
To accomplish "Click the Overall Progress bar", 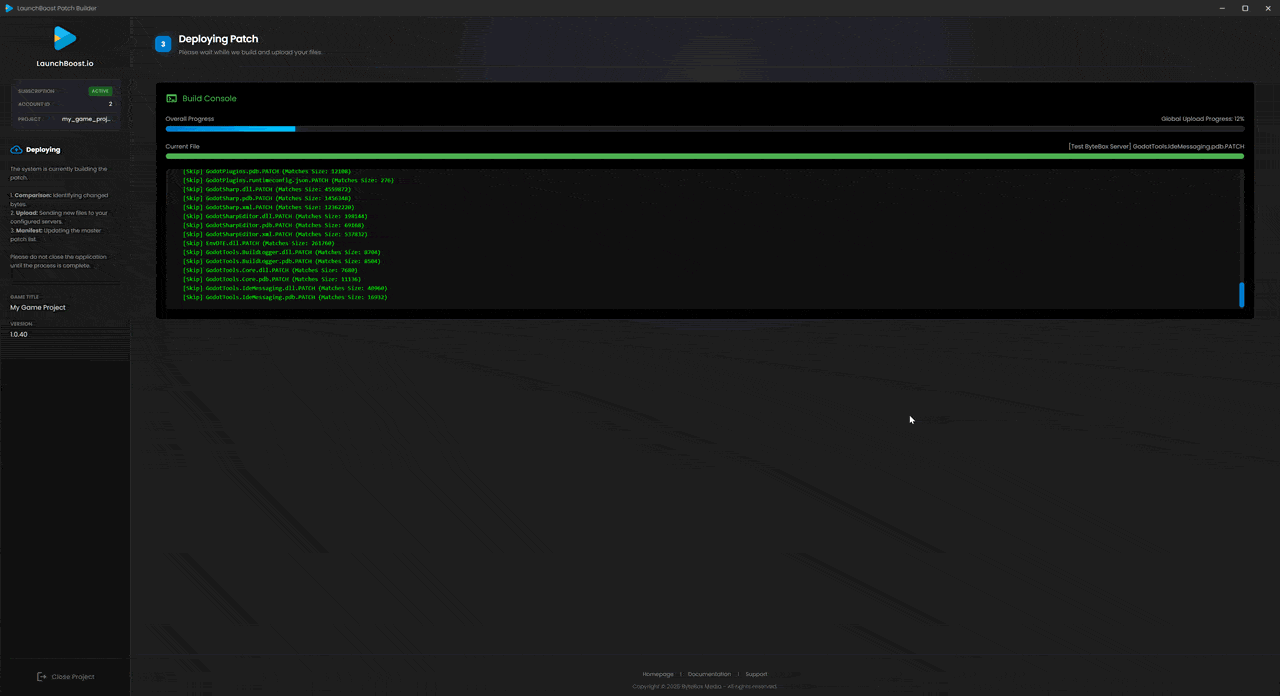I will click(x=705, y=129).
